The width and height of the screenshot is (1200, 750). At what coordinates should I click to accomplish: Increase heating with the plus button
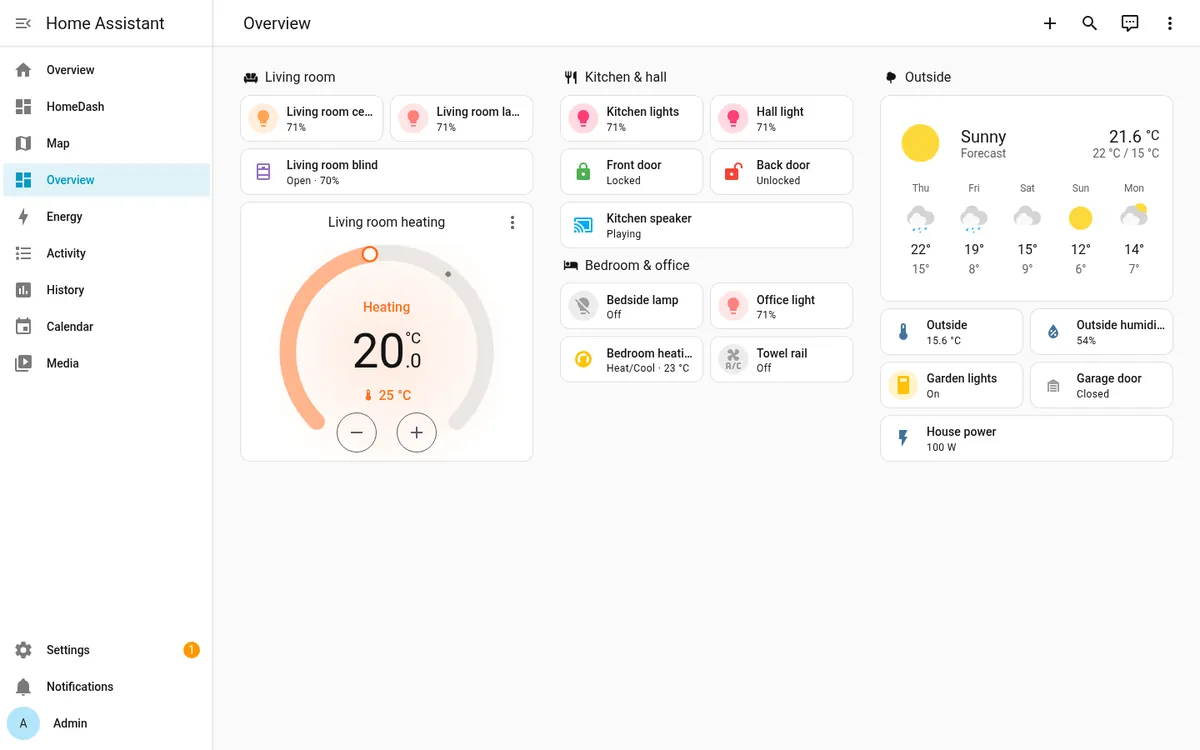417,432
